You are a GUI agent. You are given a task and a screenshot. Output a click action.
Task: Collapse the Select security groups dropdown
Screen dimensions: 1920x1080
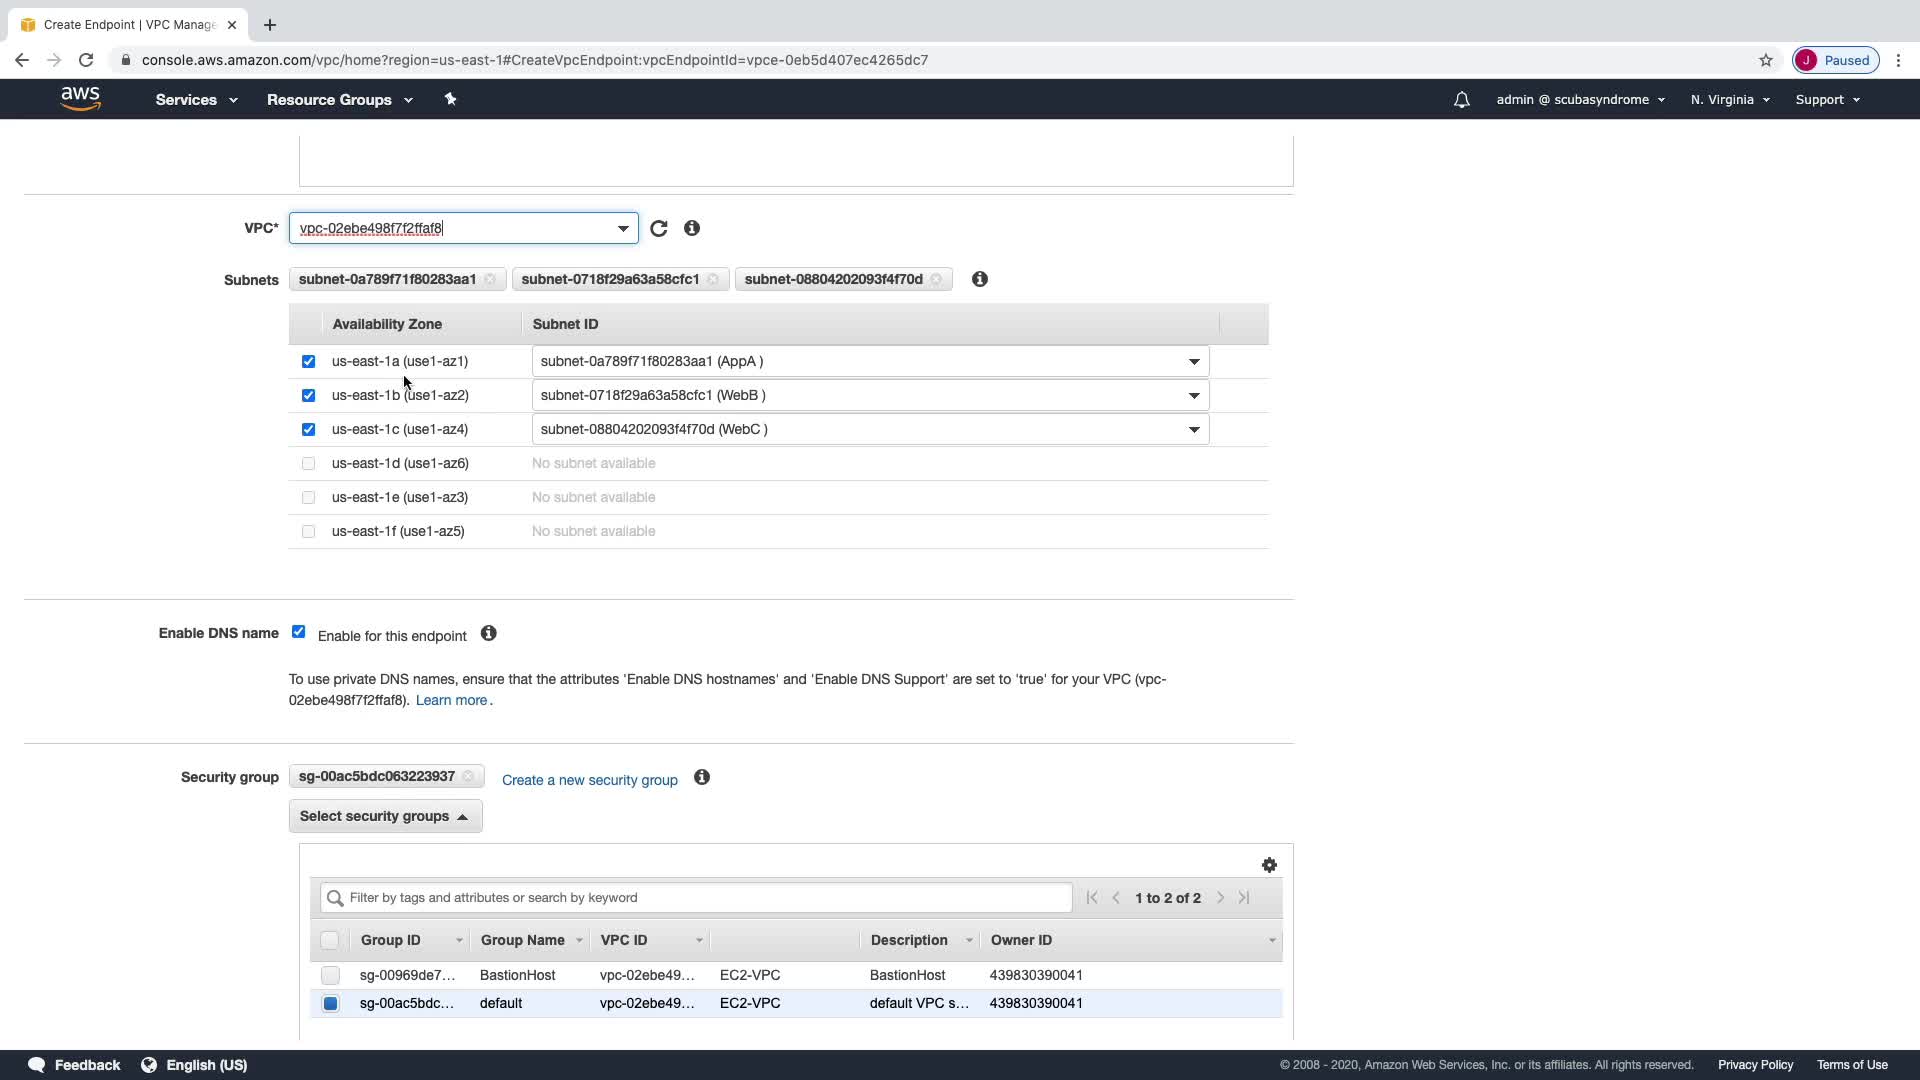[385, 817]
